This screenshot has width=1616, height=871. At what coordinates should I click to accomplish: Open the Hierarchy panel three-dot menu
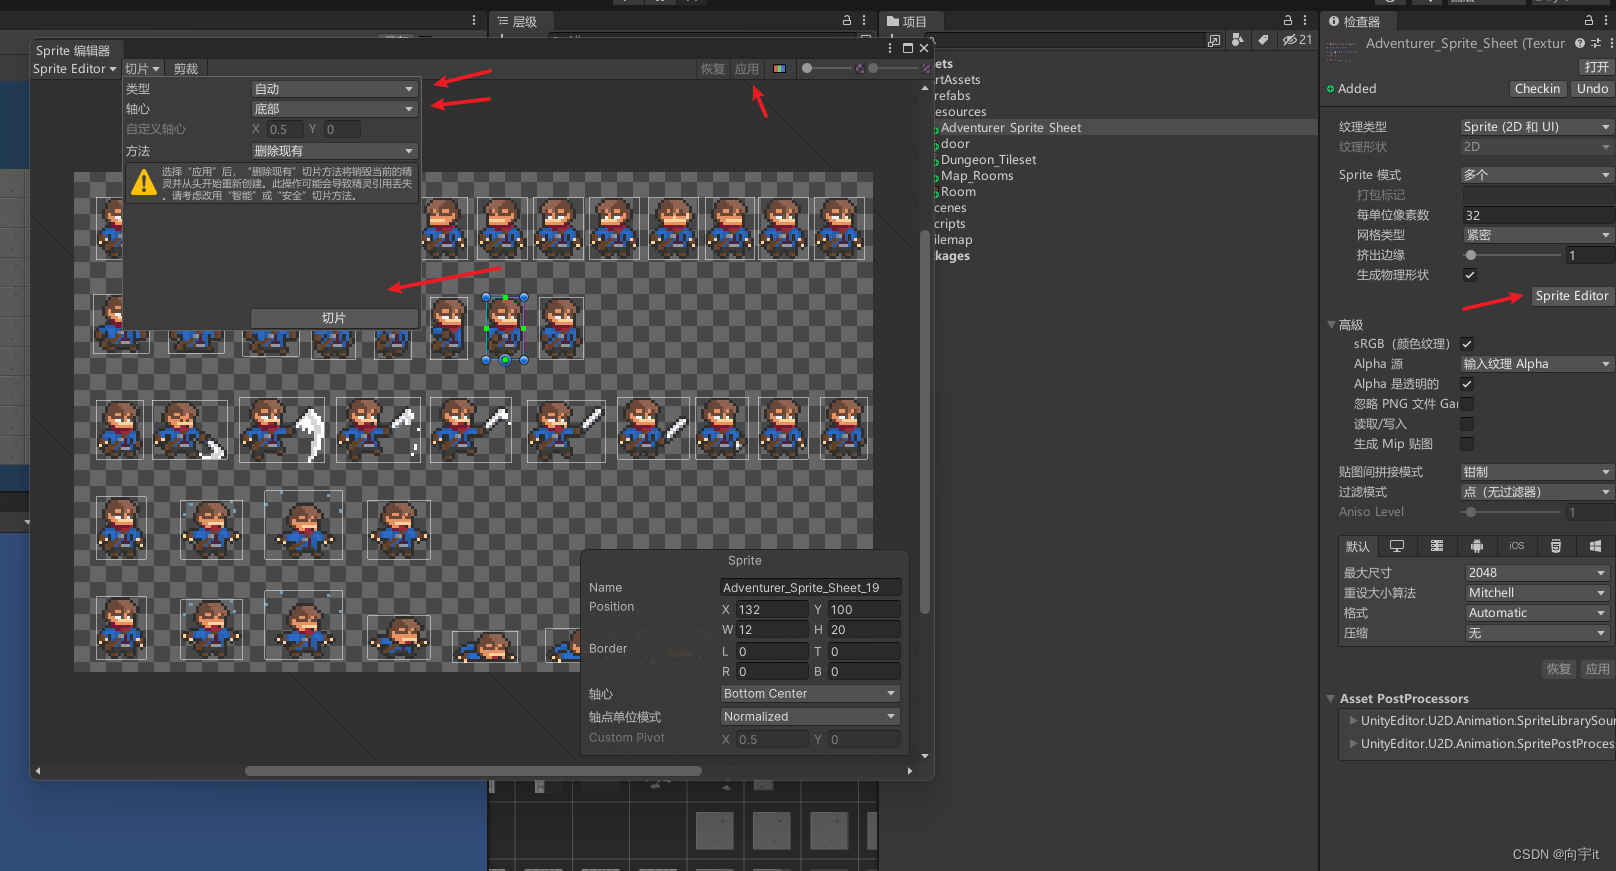(x=864, y=20)
